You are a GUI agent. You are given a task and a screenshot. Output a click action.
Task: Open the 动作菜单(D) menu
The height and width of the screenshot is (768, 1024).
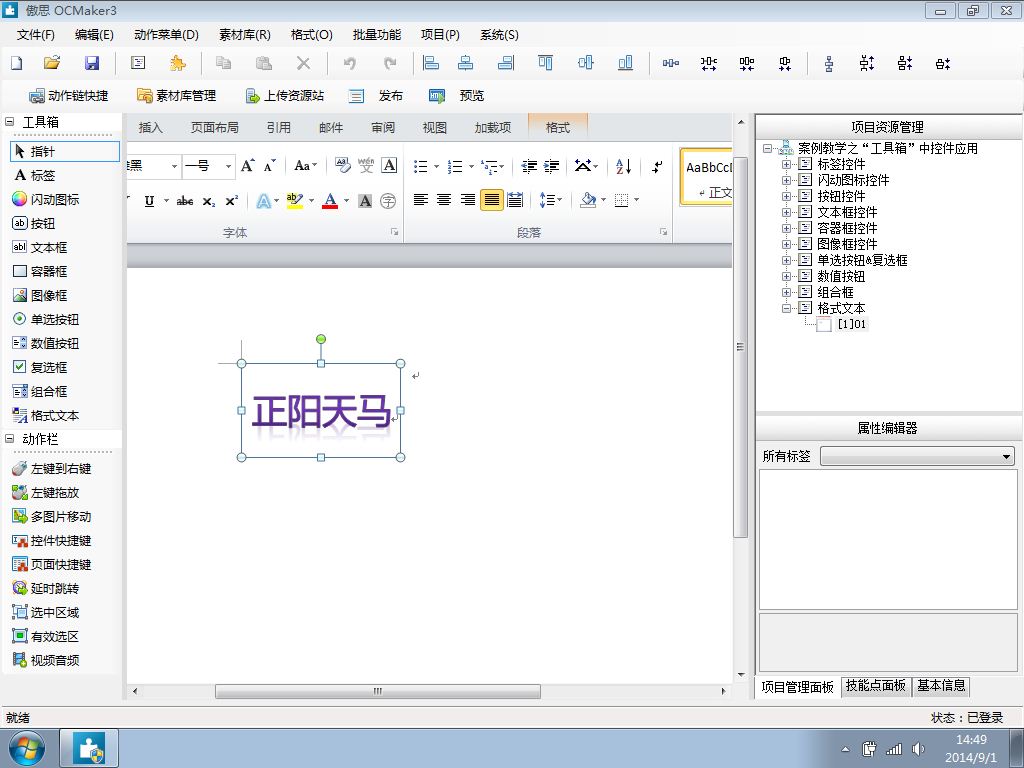(167, 35)
